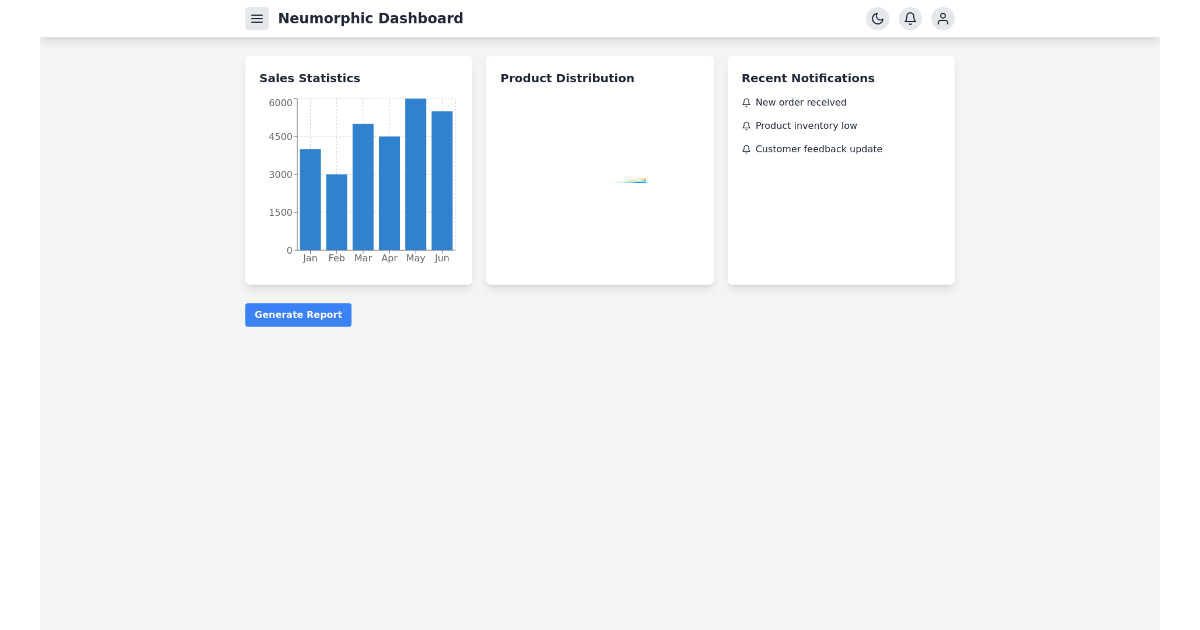Open the Customer feedback update notification

pos(819,148)
